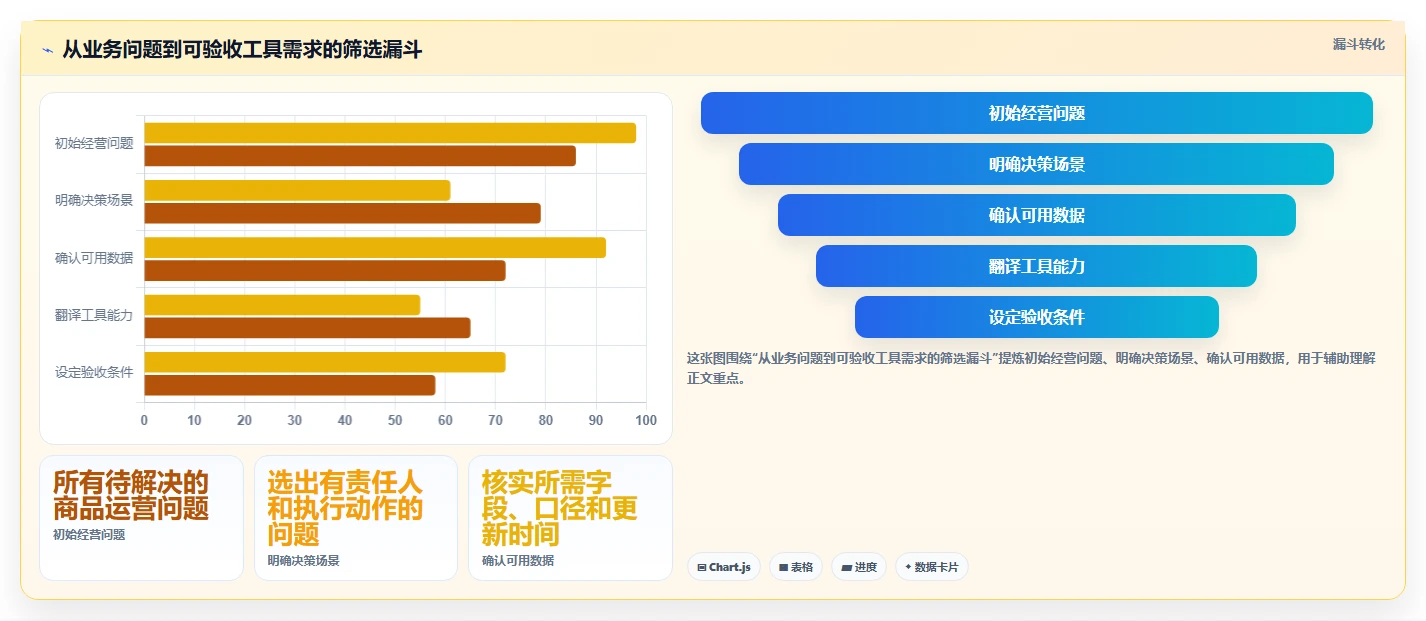Click the description paragraph under the funnel
Image resolution: width=1426 pixels, height=621 pixels.
click(1031, 368)
